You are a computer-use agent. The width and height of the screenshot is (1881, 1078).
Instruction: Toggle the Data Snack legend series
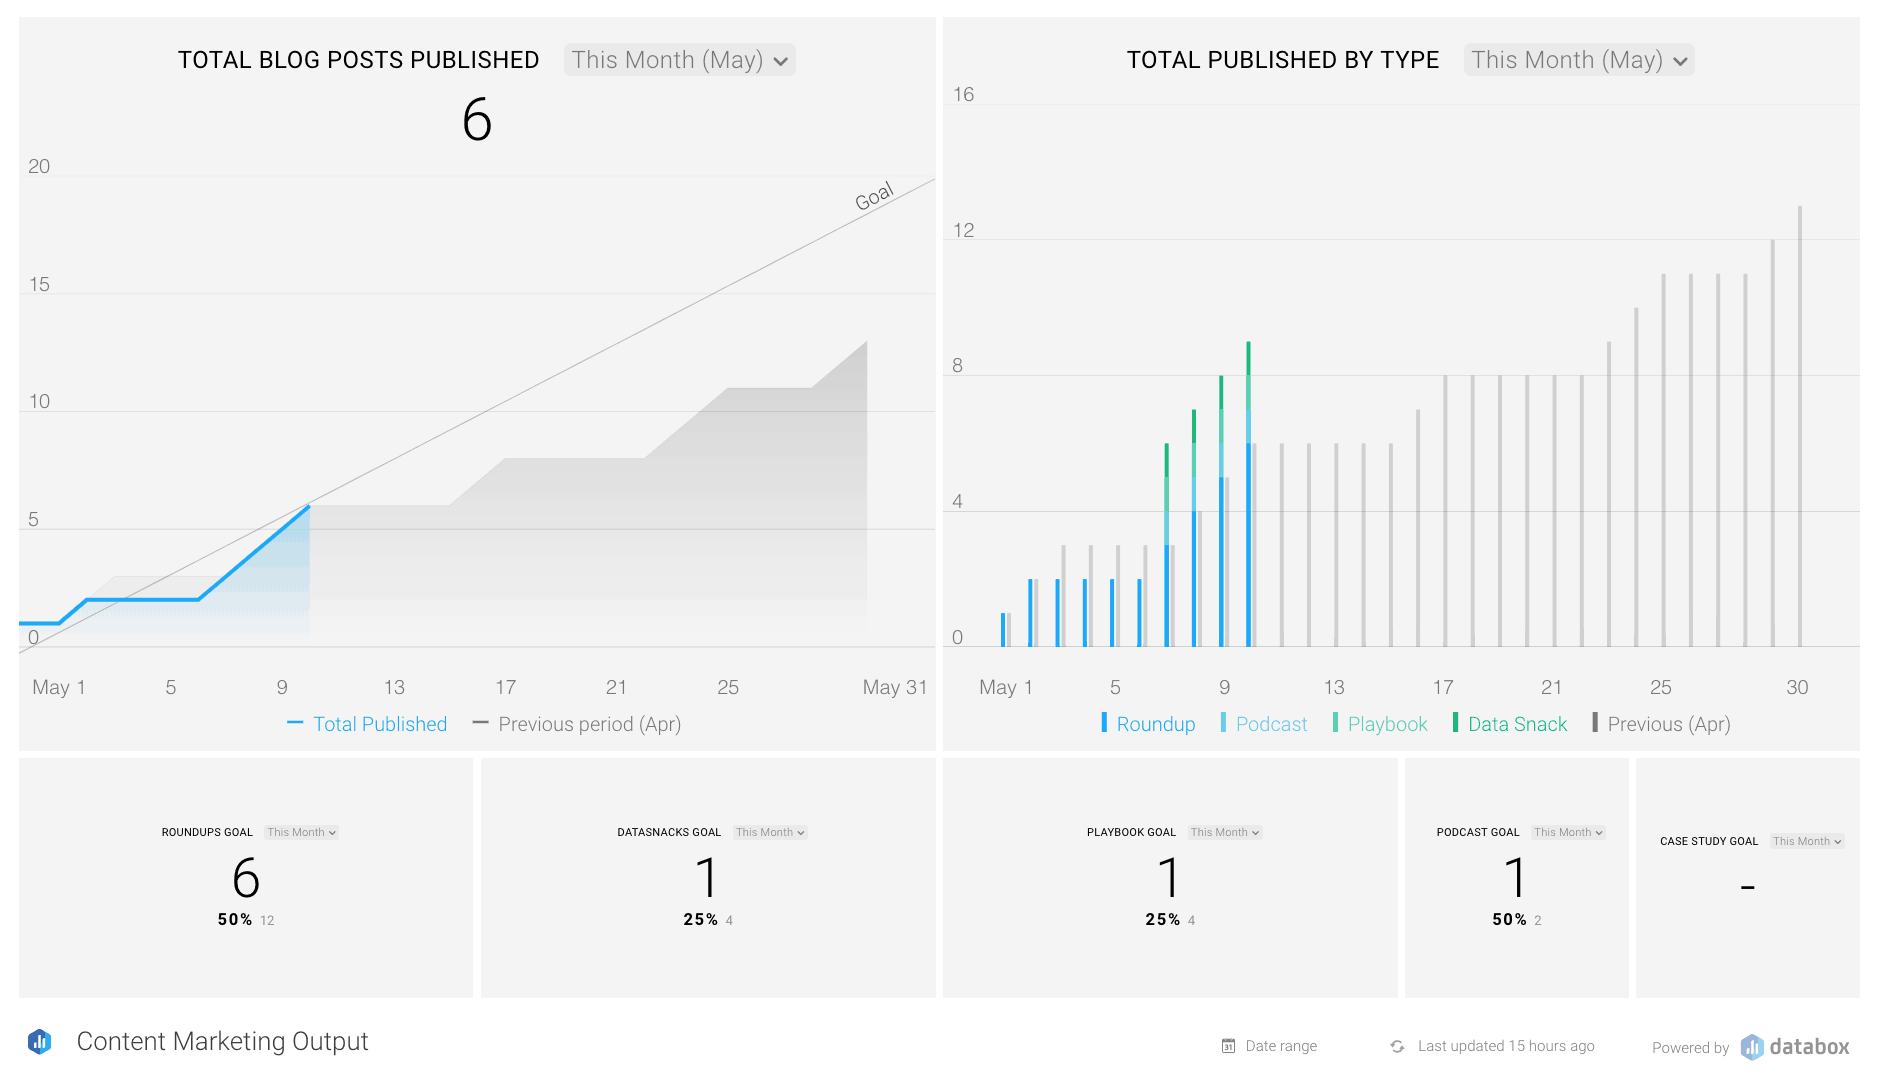click(1510, 724)
